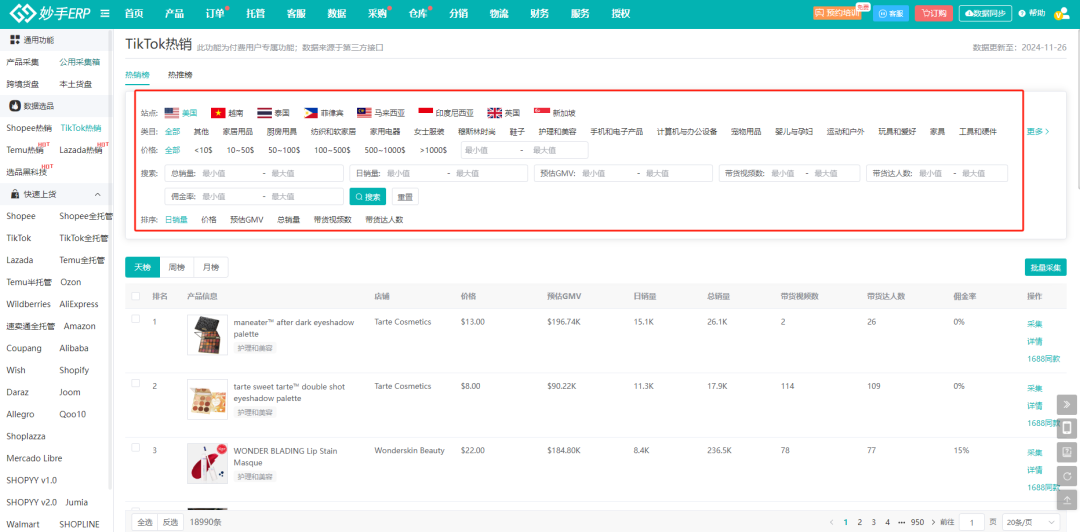Sort by 预估GMV
The height and width of the screenshot is (532, 1080).
[247, 220]
